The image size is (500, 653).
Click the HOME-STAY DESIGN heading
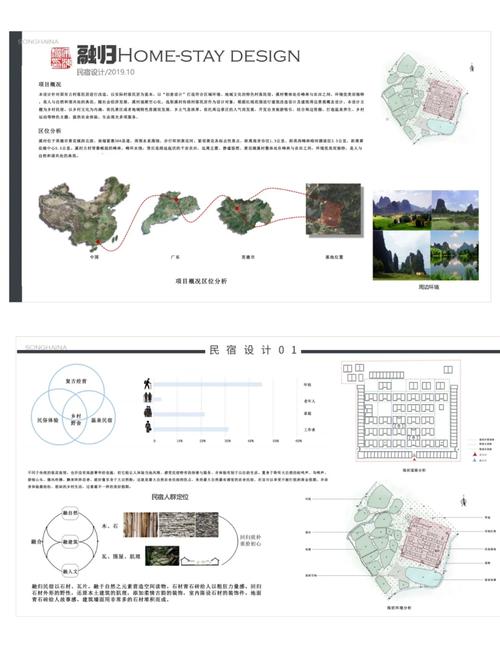(209, 56)
